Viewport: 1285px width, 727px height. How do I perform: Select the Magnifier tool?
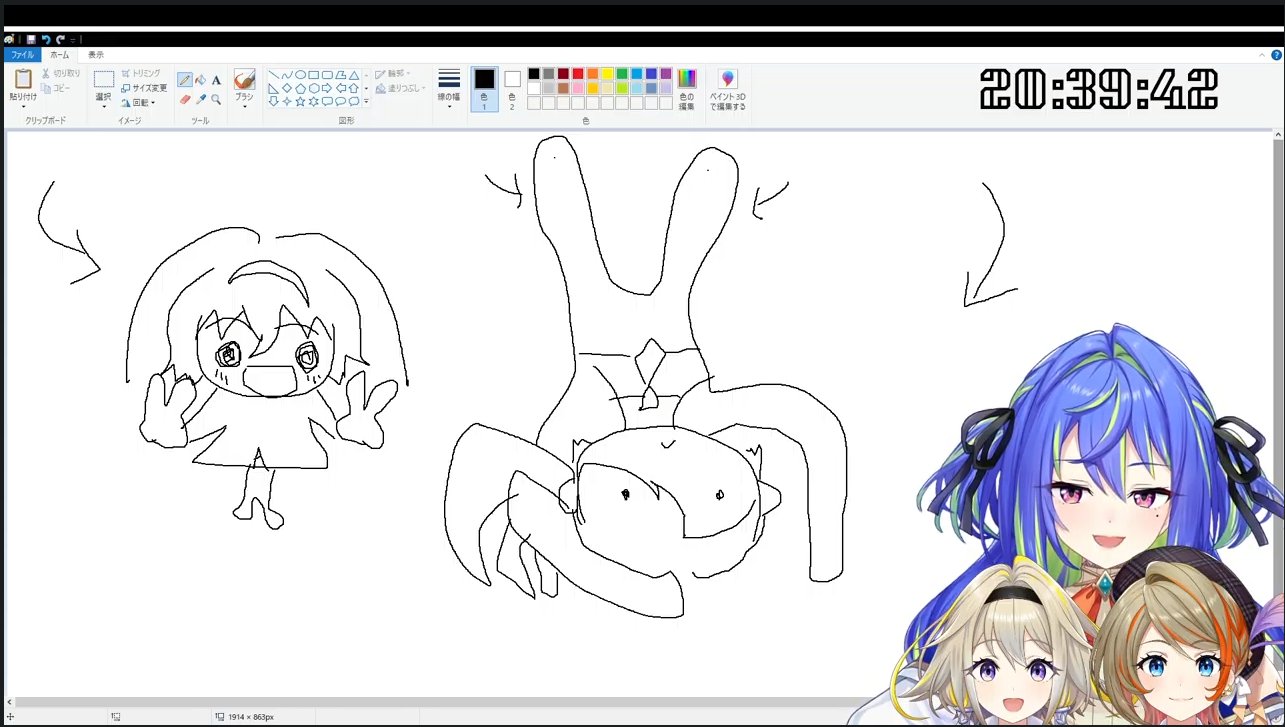pyautogui.click(x=216, y=100)
